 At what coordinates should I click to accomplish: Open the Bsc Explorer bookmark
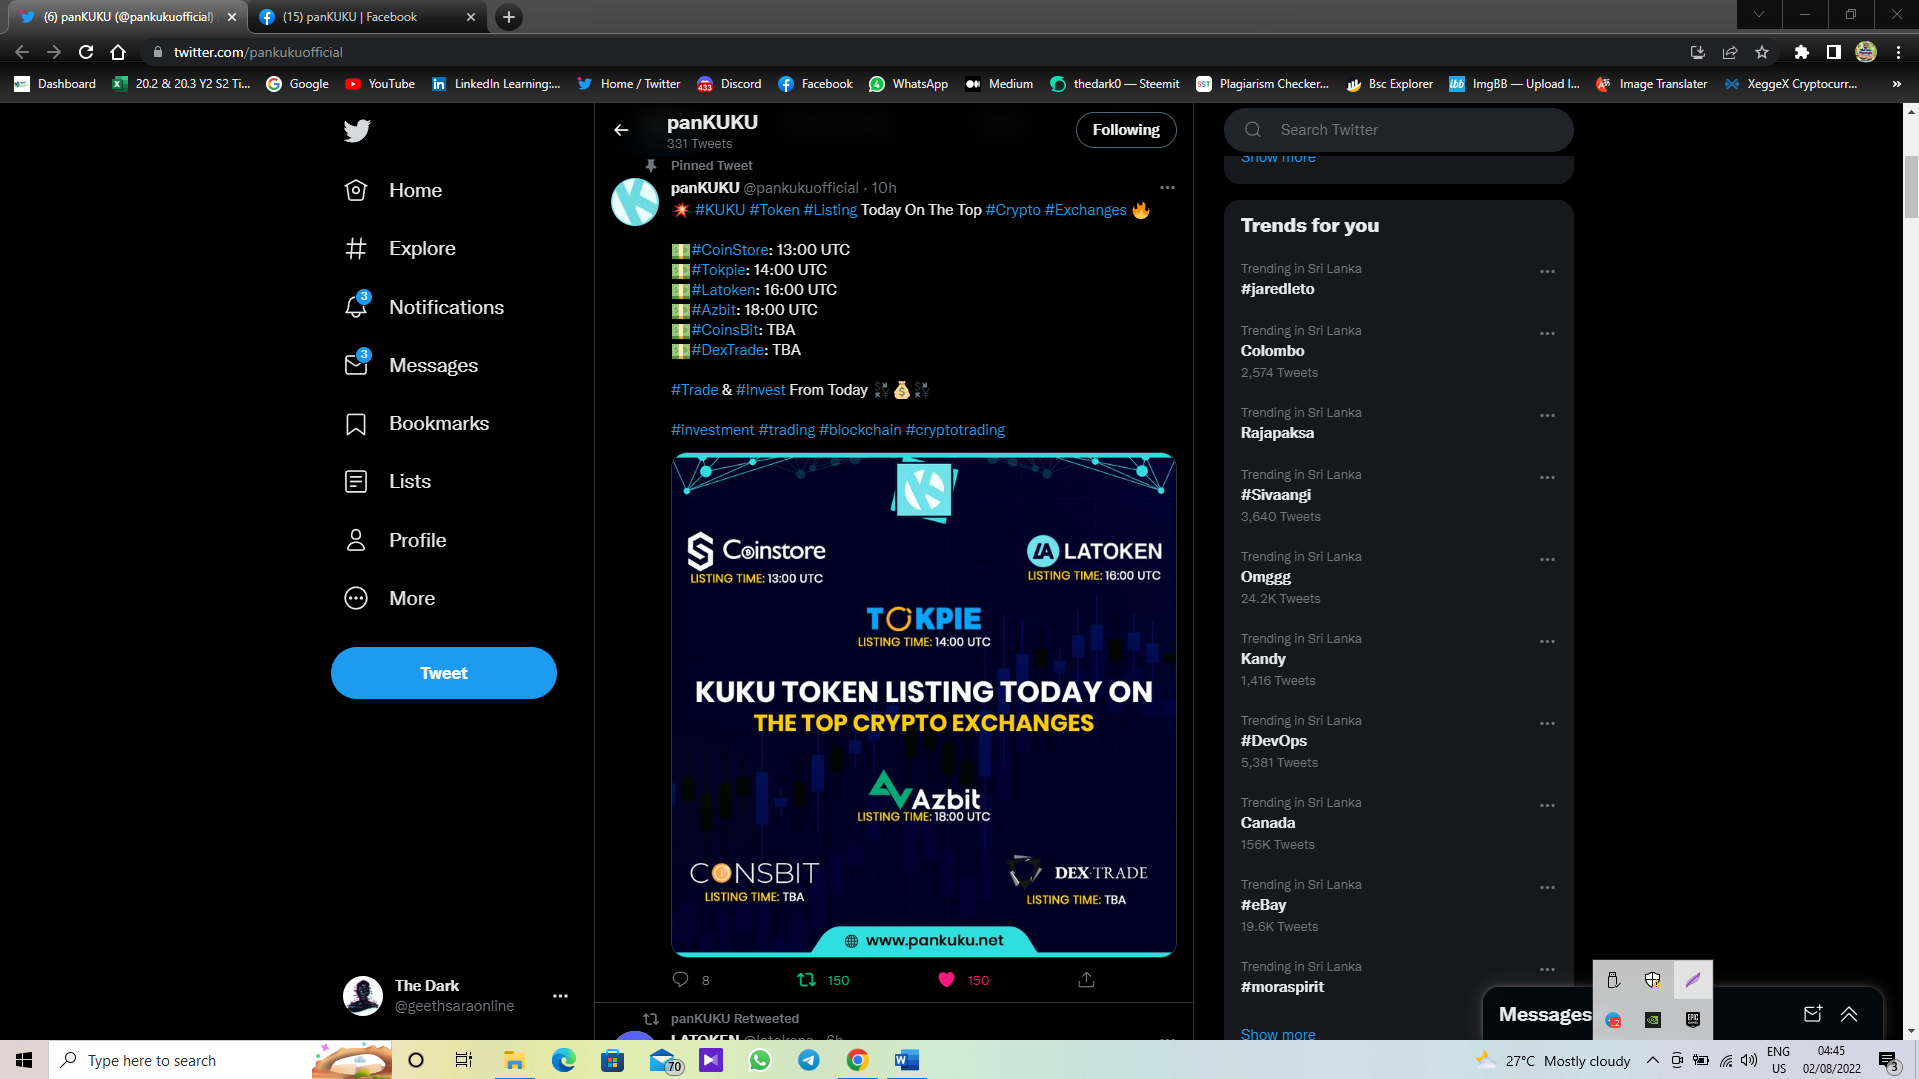[1389, 84]
